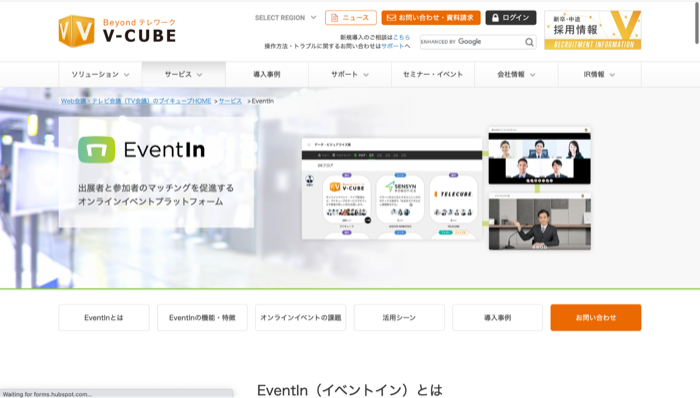Click the Google search input field
Image resolution: width=700 pixels, height=398 pixels.
click(x=472, y=42)
